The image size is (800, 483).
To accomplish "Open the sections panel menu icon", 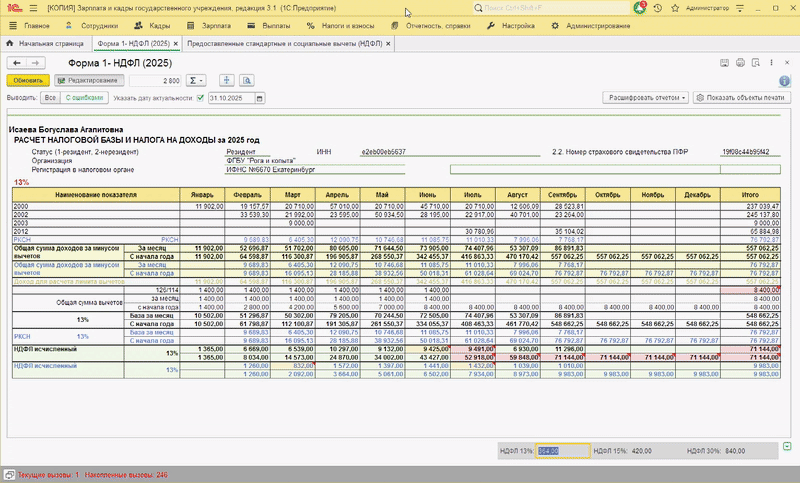I will point(13,26).
